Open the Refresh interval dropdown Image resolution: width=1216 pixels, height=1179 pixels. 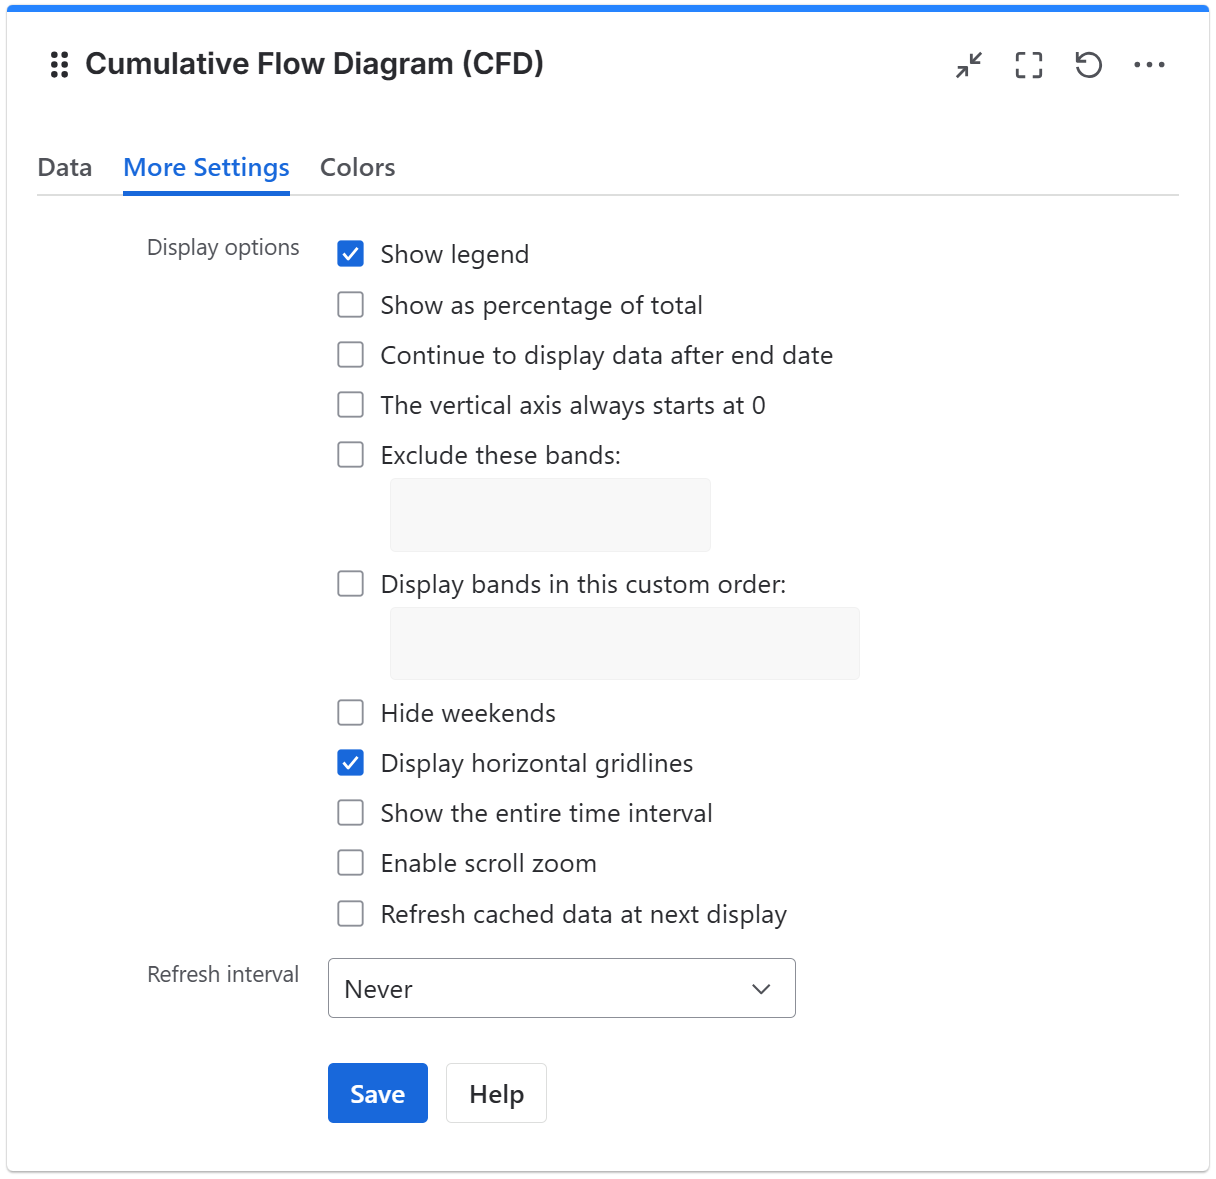point(561,988)
